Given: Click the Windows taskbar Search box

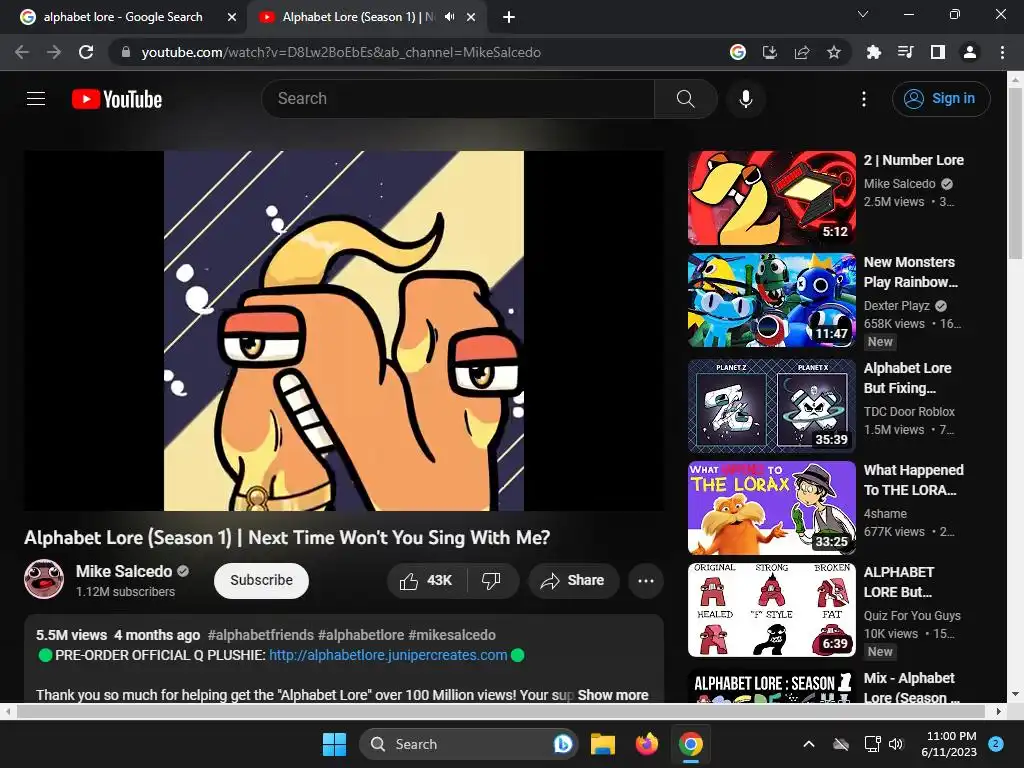Looking at the screenshot, I should [x=468, y=744].
